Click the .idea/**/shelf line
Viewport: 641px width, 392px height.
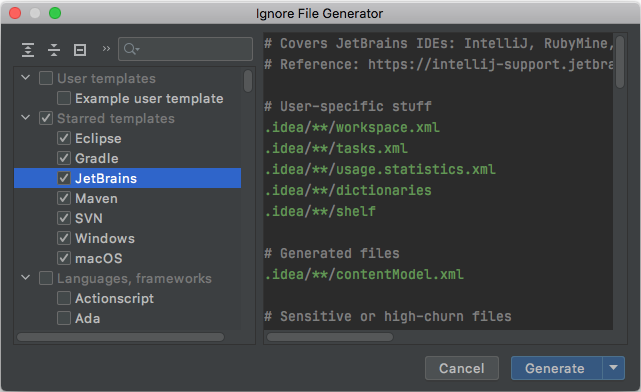[x=320, y=211]
